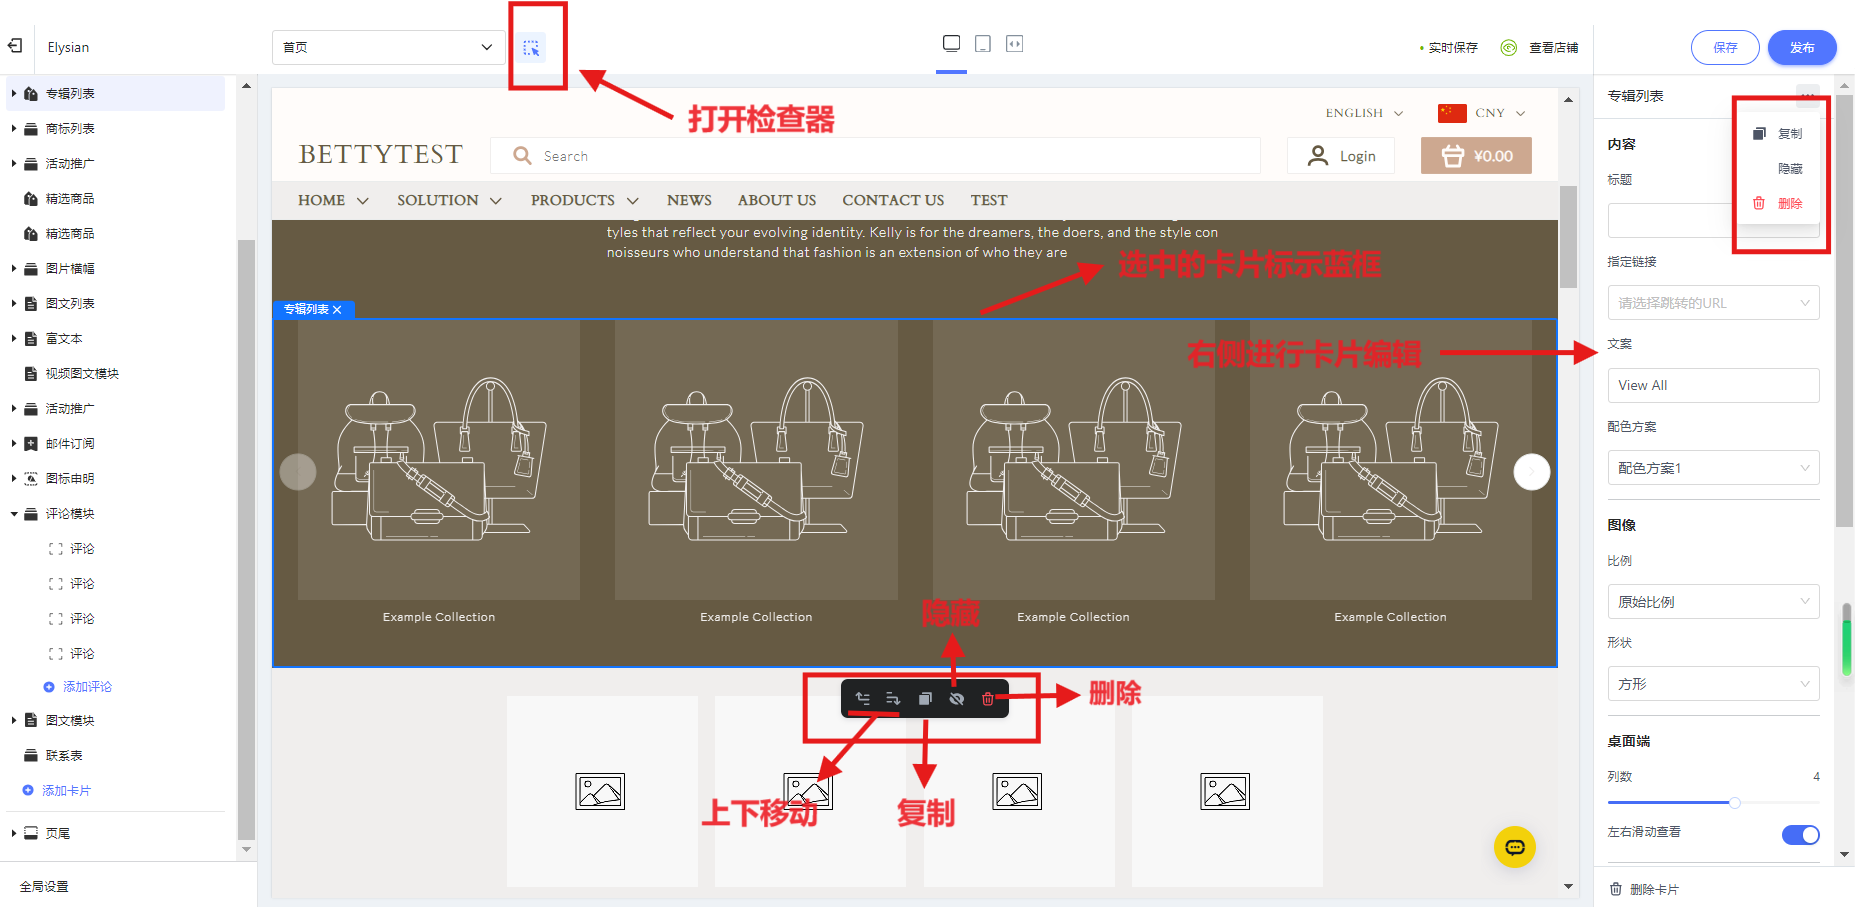Viewport: 1855px width, 907px height.
Task: Switch to mobile preview mode
Action: (983, 44)
